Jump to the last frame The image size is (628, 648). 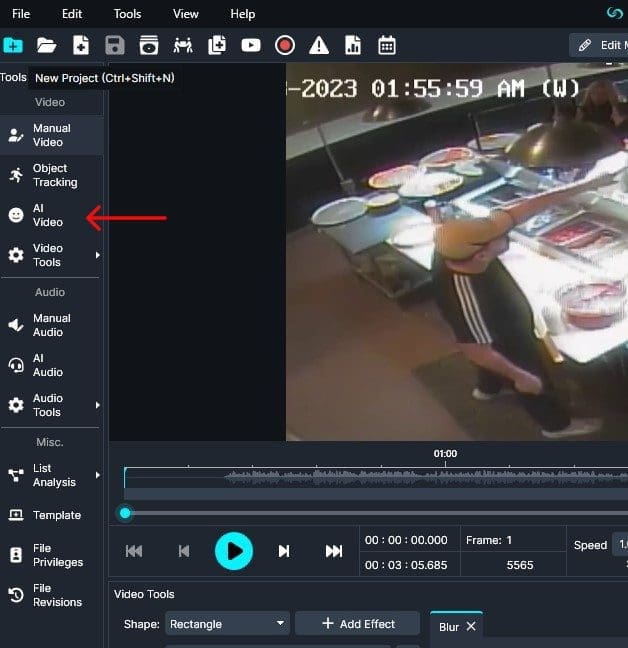(334, 551)
